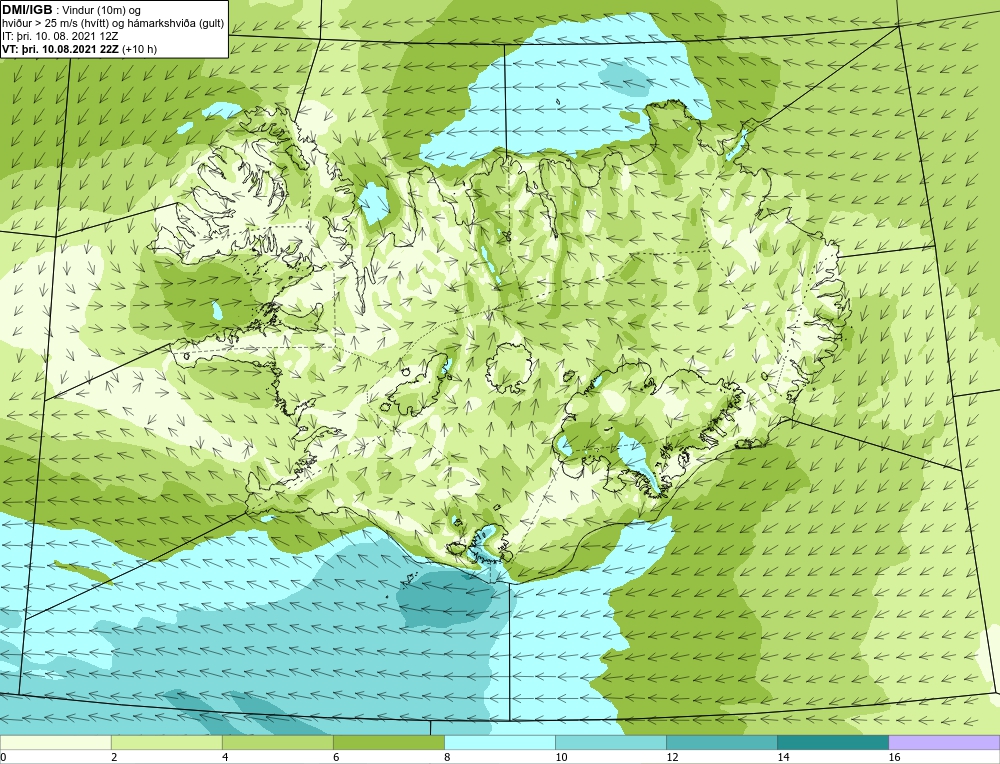1000x764 pixels.
Task: Click the 'hviður > 25 m/s' description line
Action: [x=113, y=24]
